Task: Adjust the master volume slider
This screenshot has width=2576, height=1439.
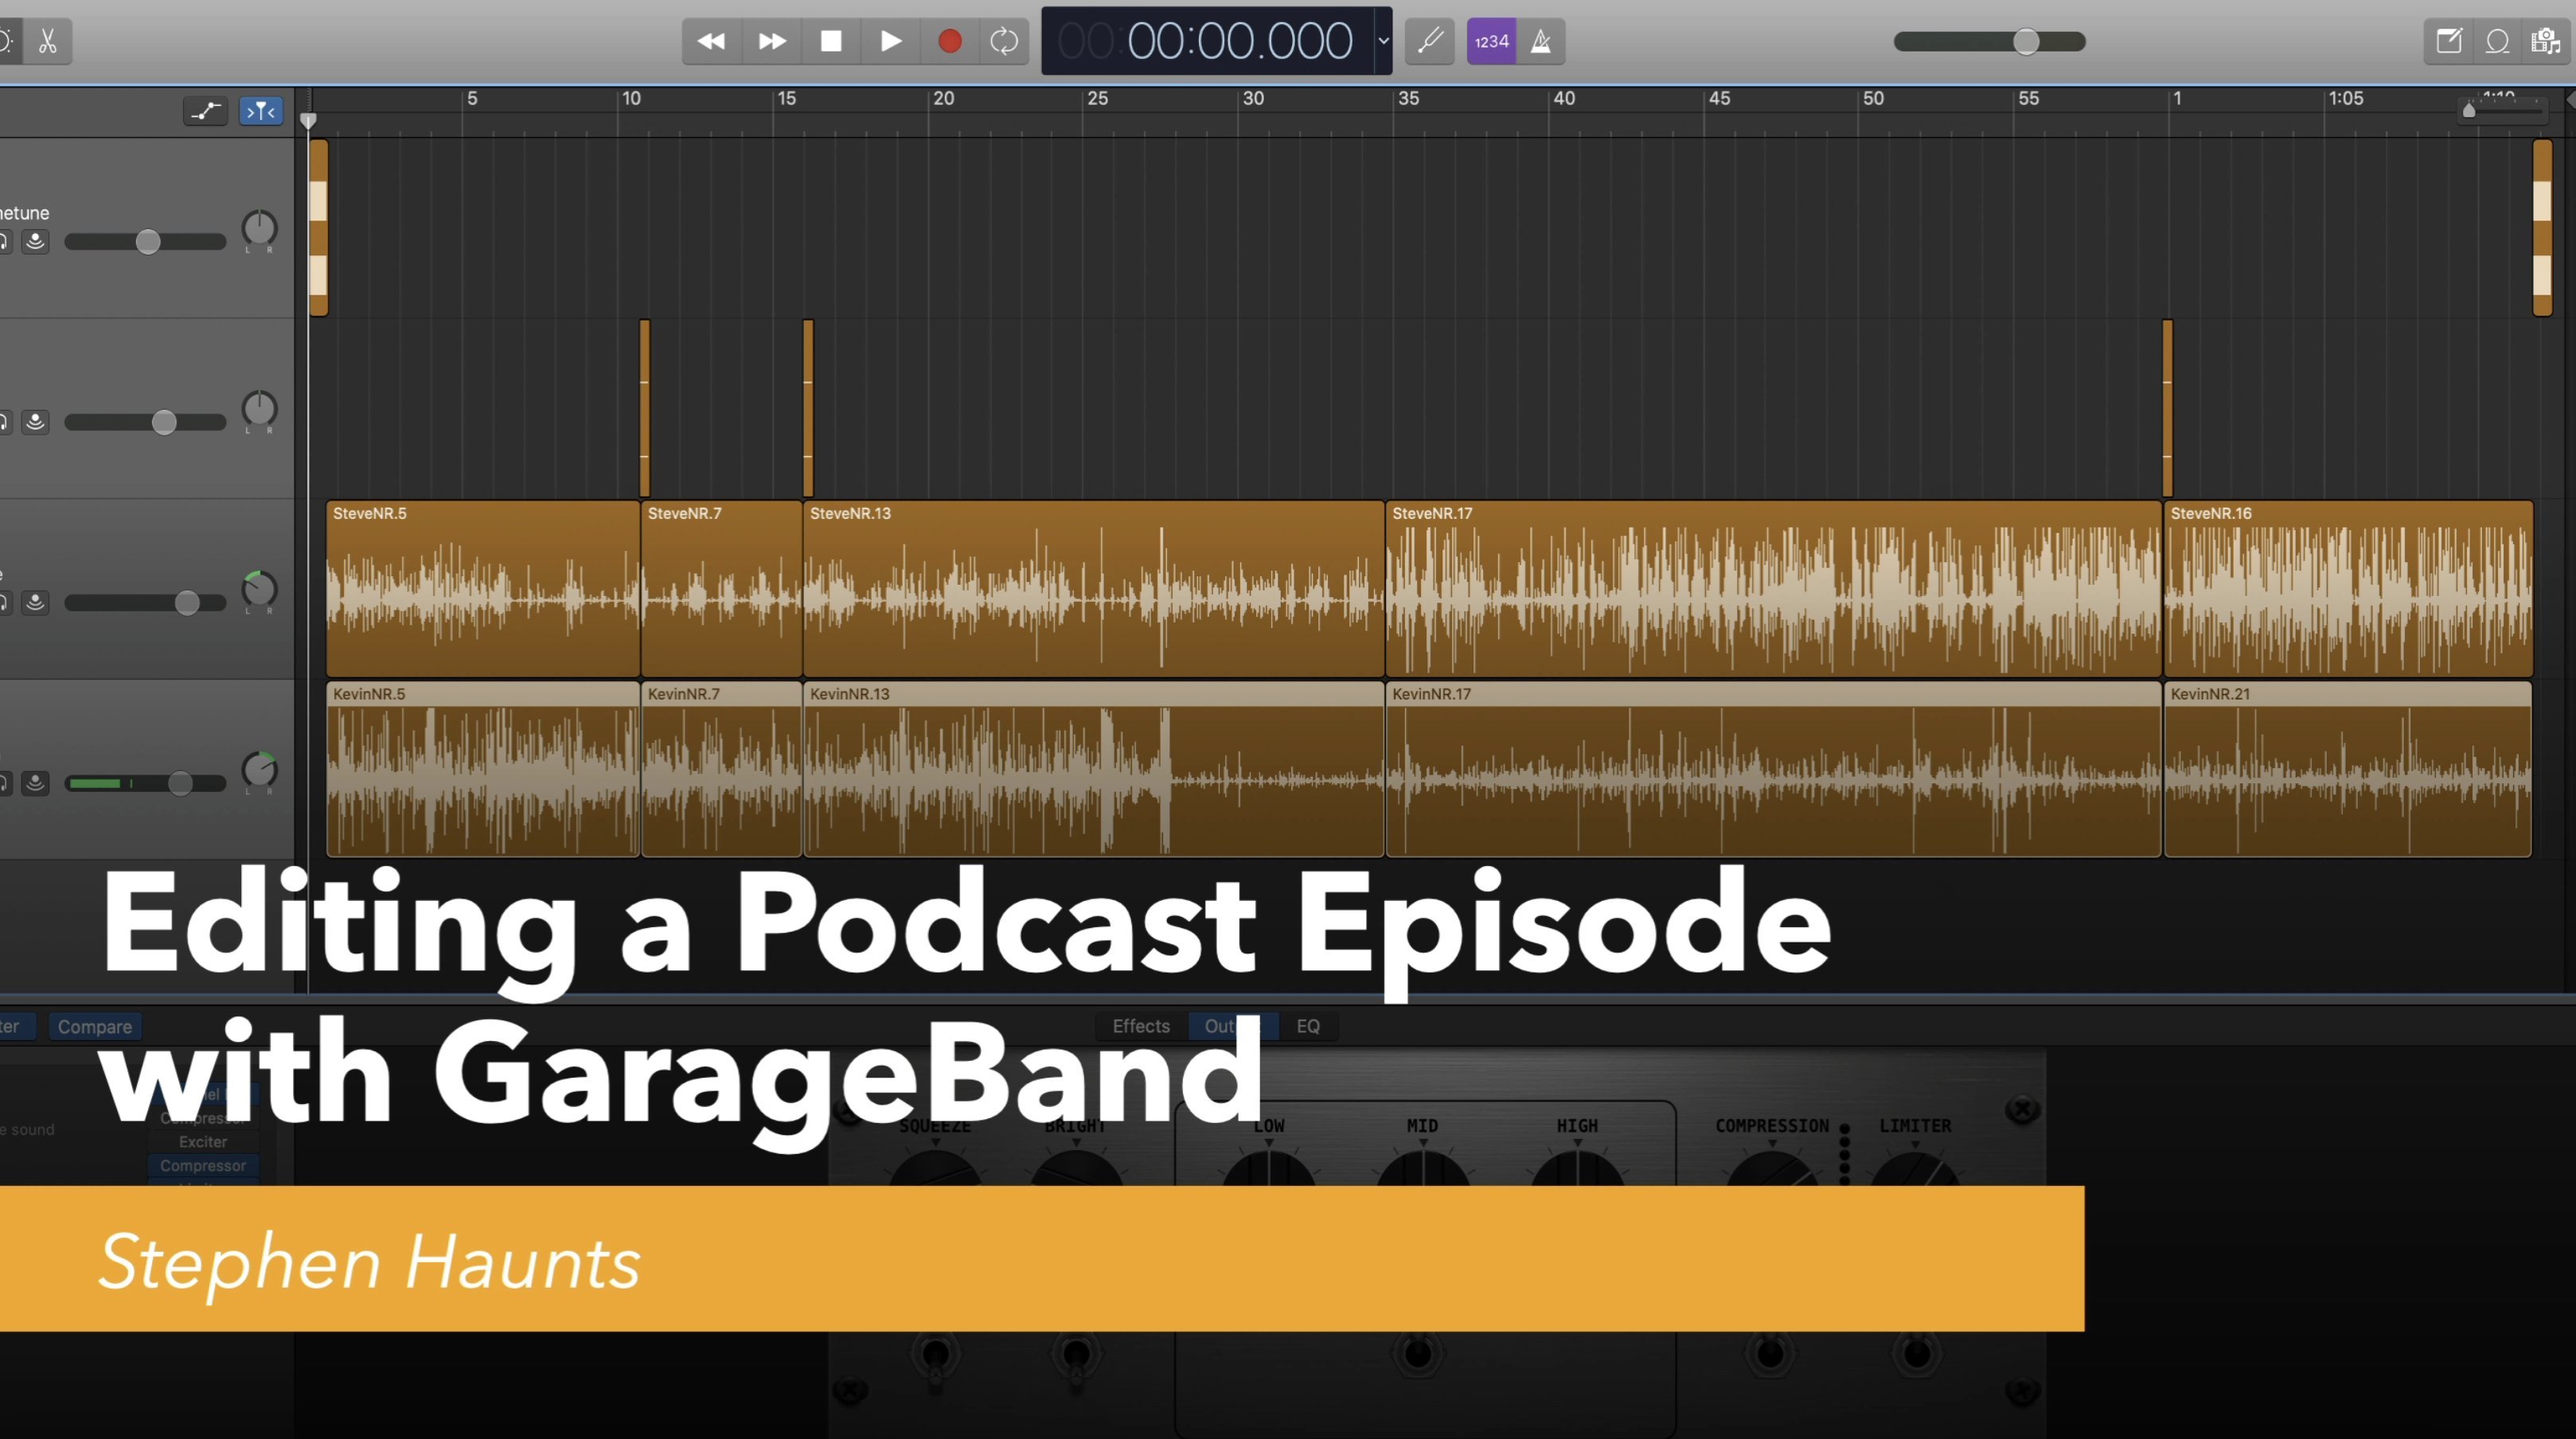Action: (x=2025, y=41)
